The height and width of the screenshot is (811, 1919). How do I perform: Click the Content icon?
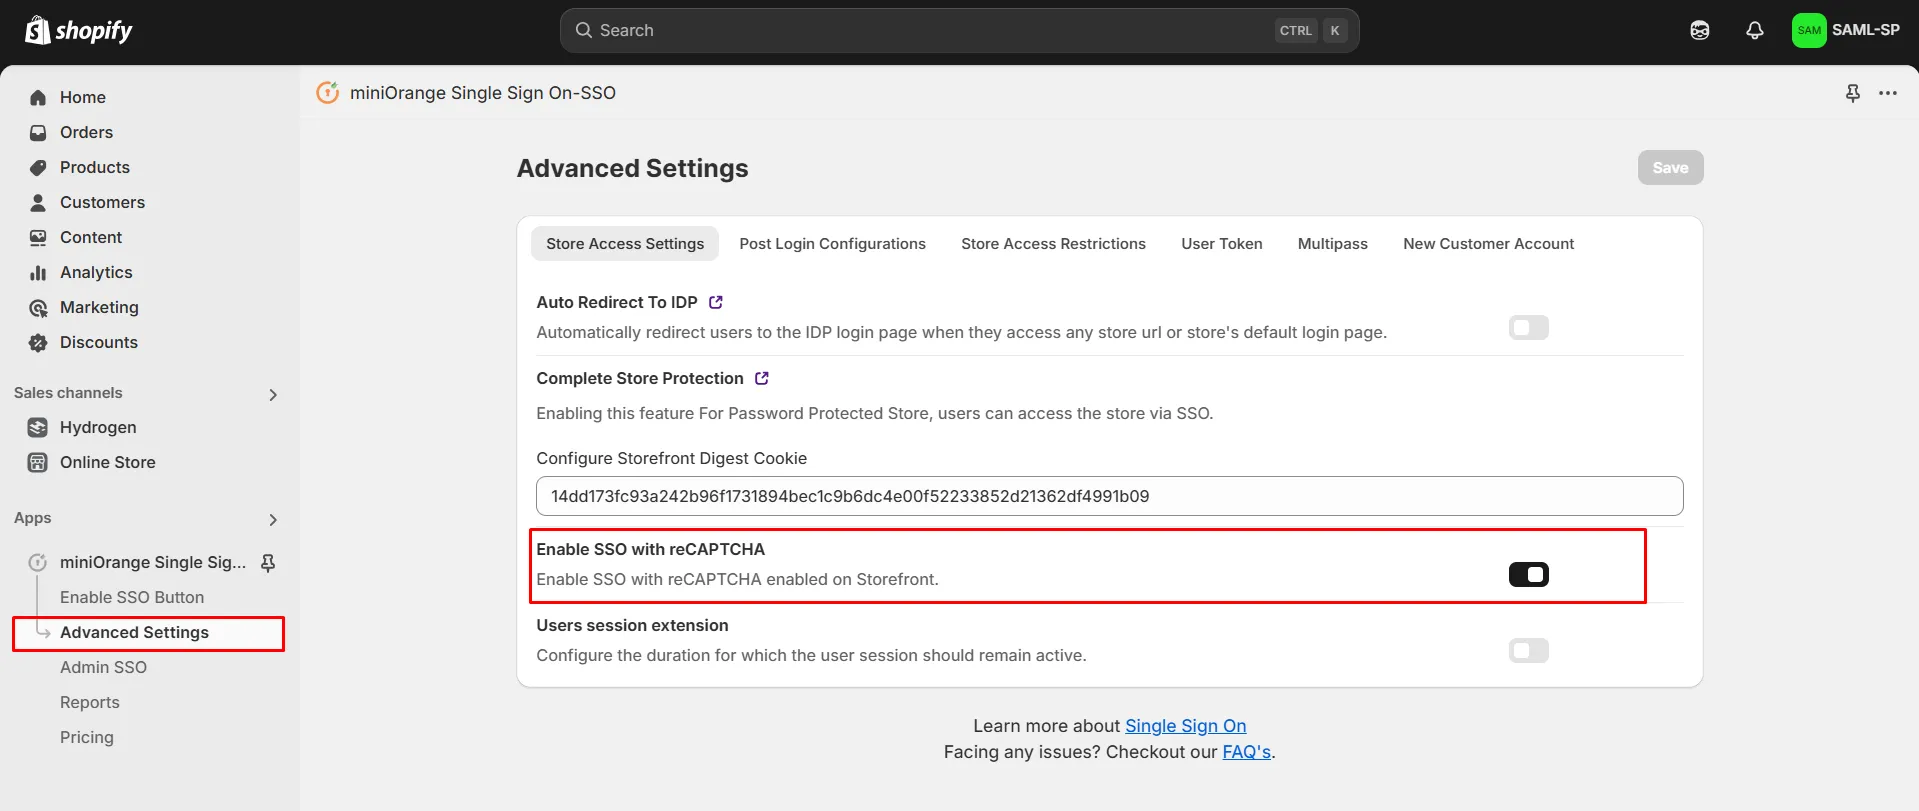pos(38,237)
